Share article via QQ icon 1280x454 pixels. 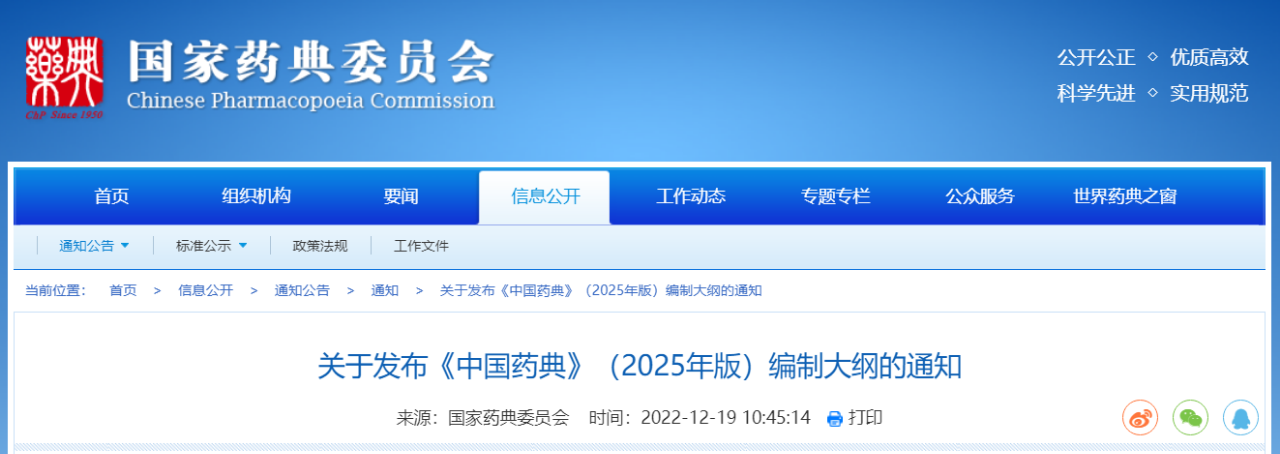click(x=1241, y=418)
